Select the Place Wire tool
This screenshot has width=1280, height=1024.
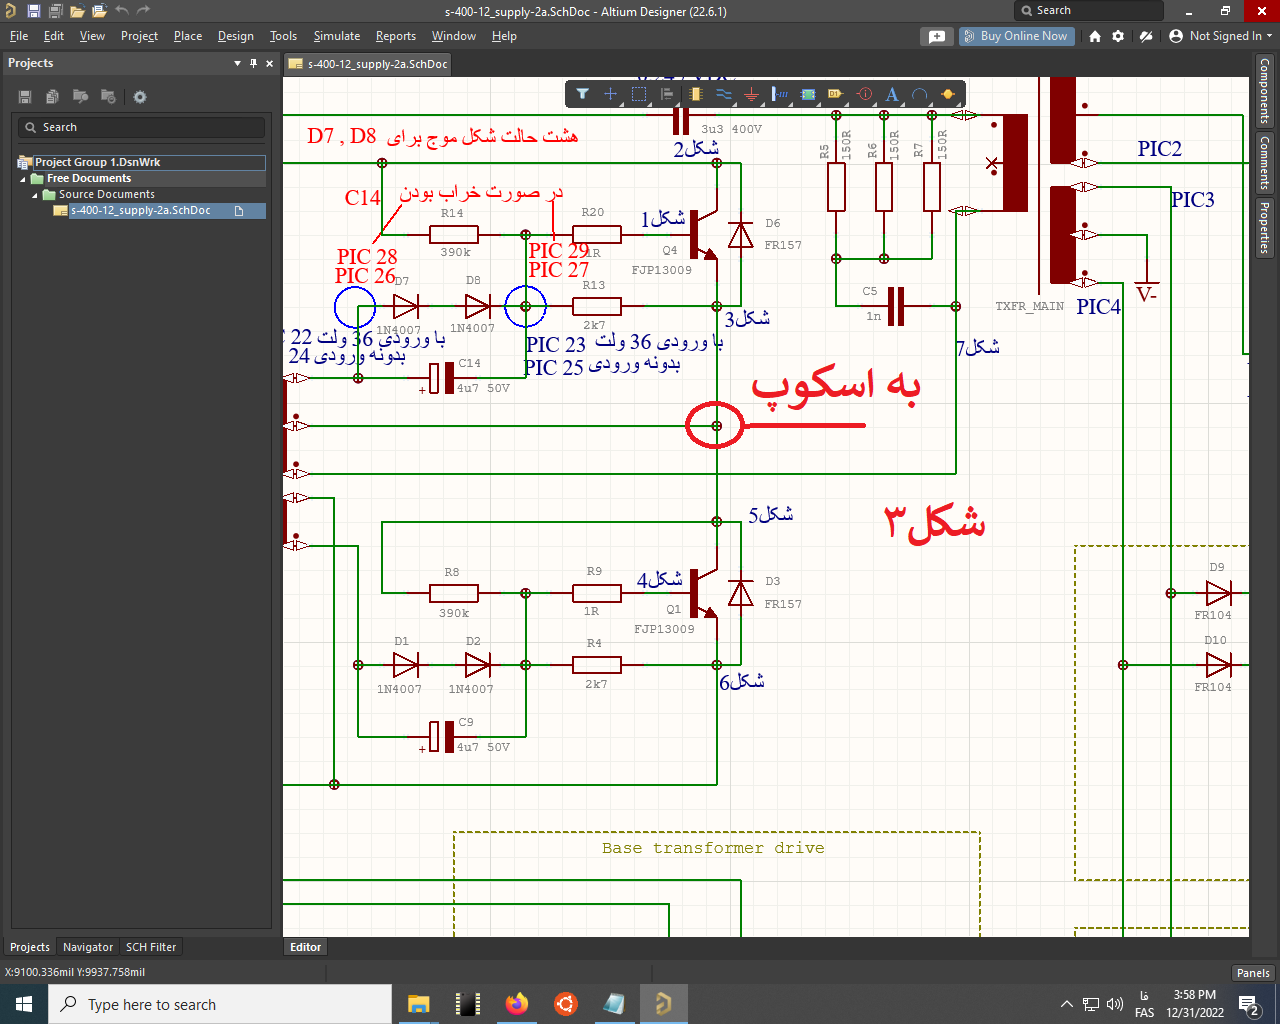click(724, 94)
